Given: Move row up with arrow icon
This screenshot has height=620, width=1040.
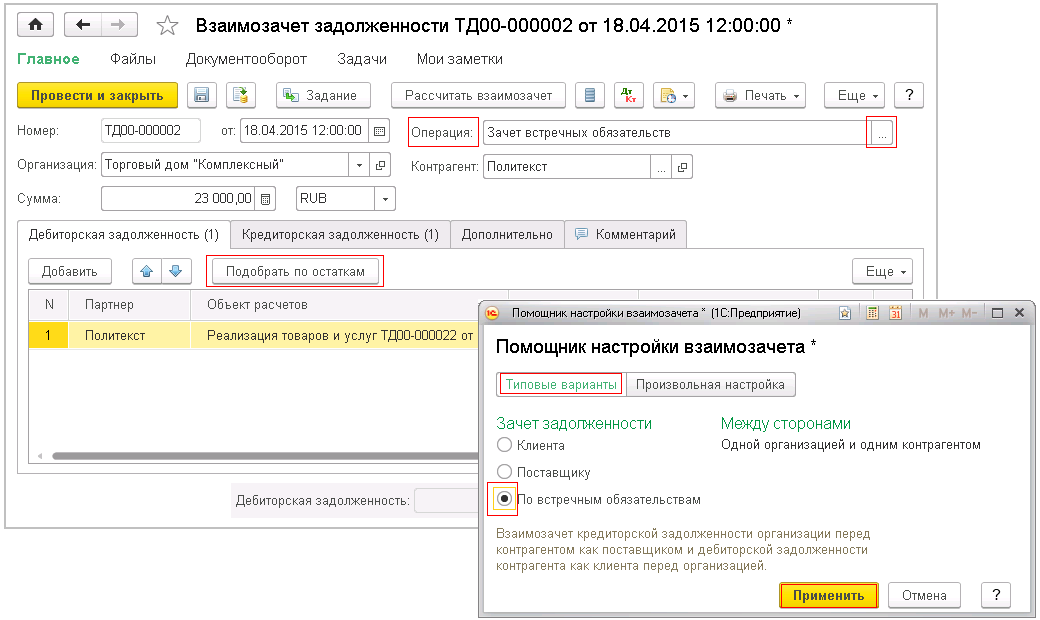Looking at the screenshot, I should click(x=147, y=271).
